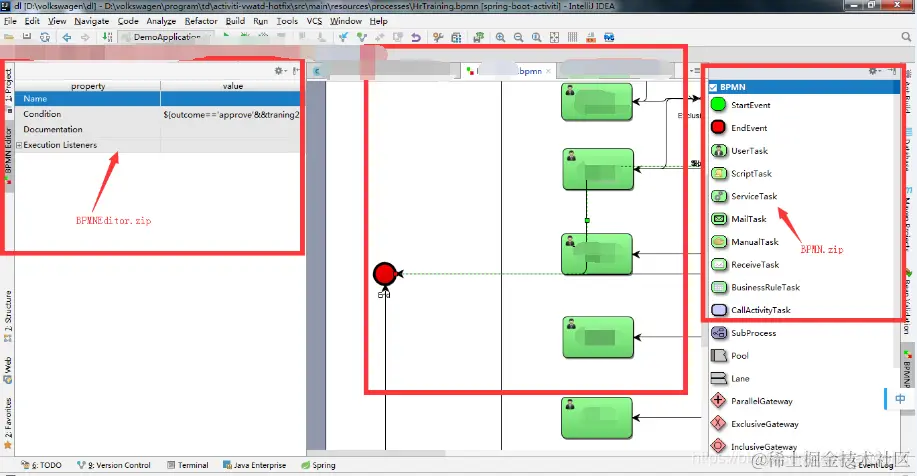Open the Structure side tool window
The height and width of the screenshot is (476, 917).
[x=8, y=316]
